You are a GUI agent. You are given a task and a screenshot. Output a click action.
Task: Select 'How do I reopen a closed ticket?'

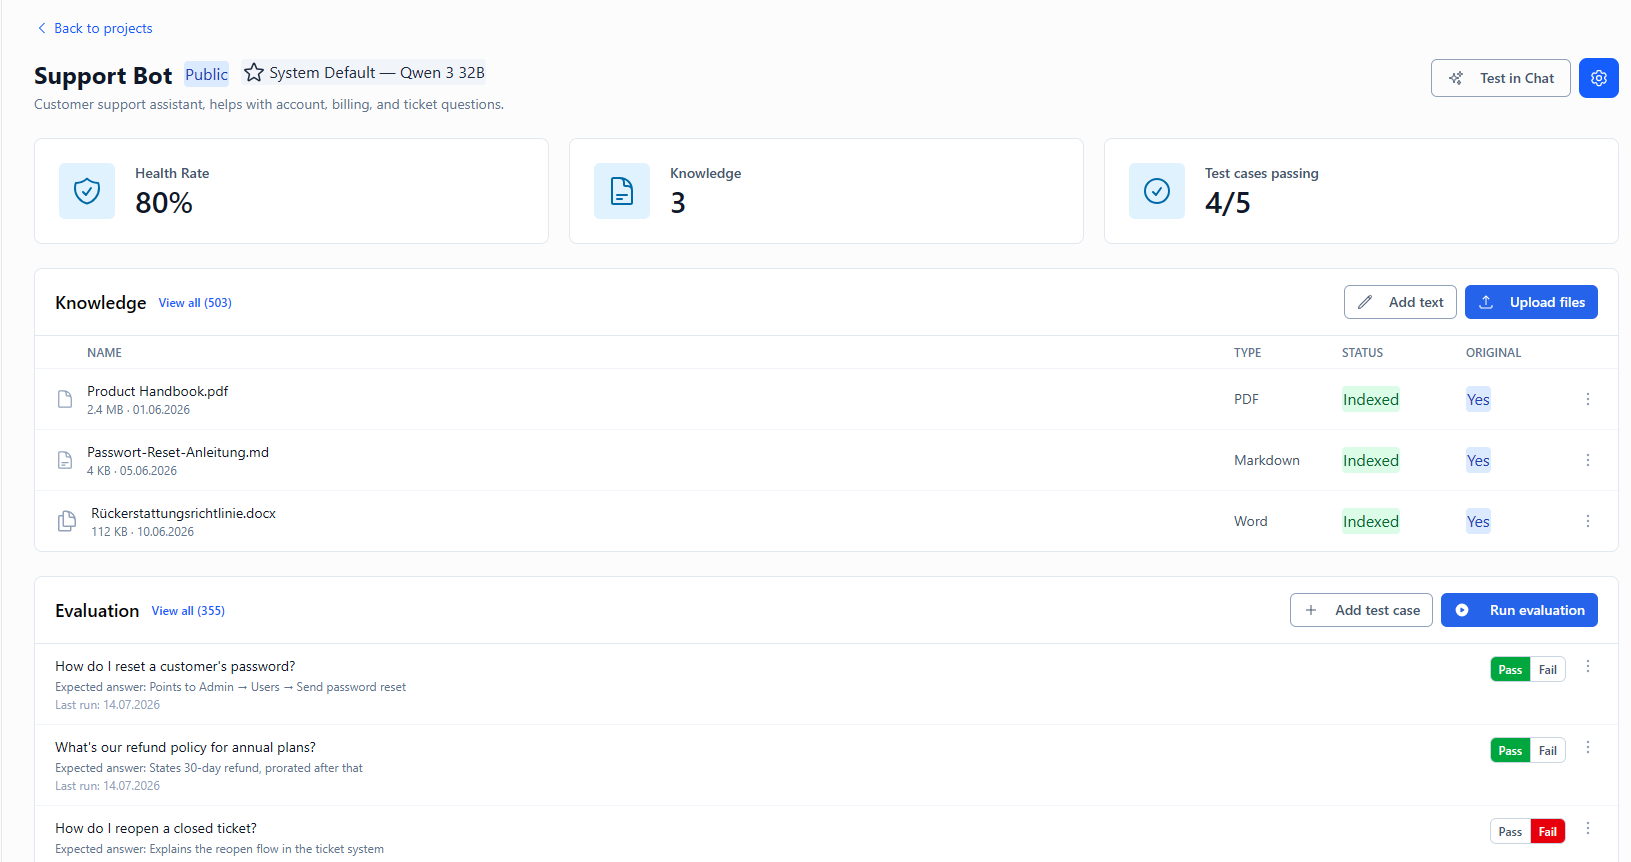(x=156, y=828)
